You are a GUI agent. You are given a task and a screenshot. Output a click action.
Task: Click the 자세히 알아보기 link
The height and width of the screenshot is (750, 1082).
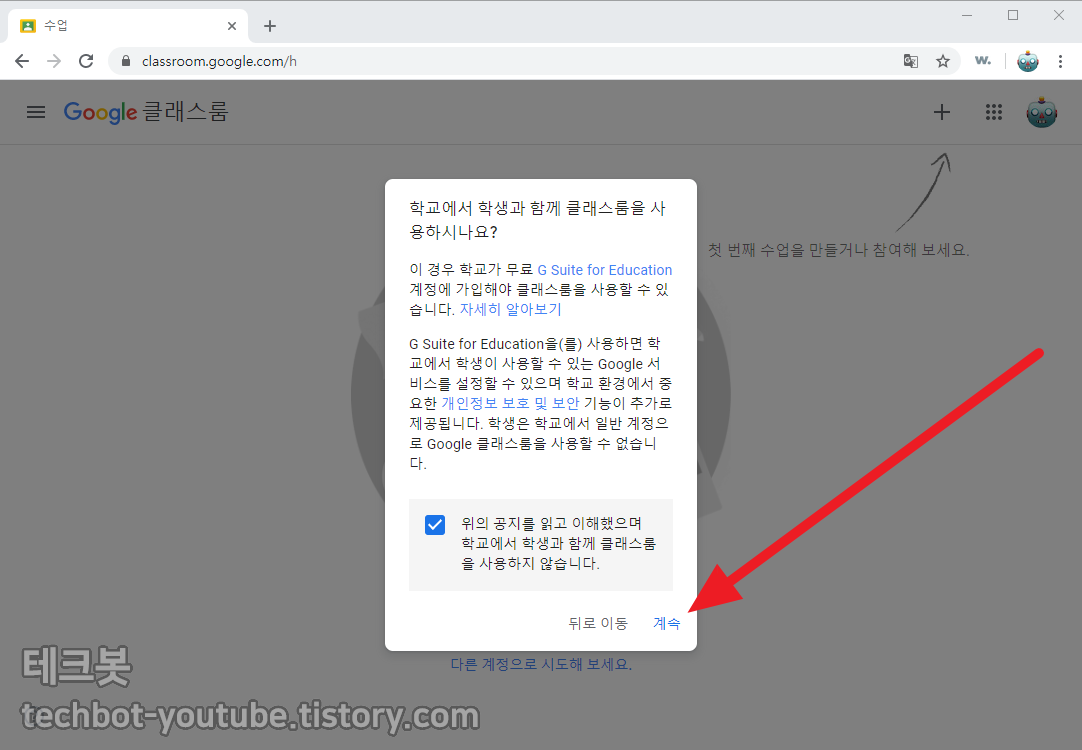point(511,309)
